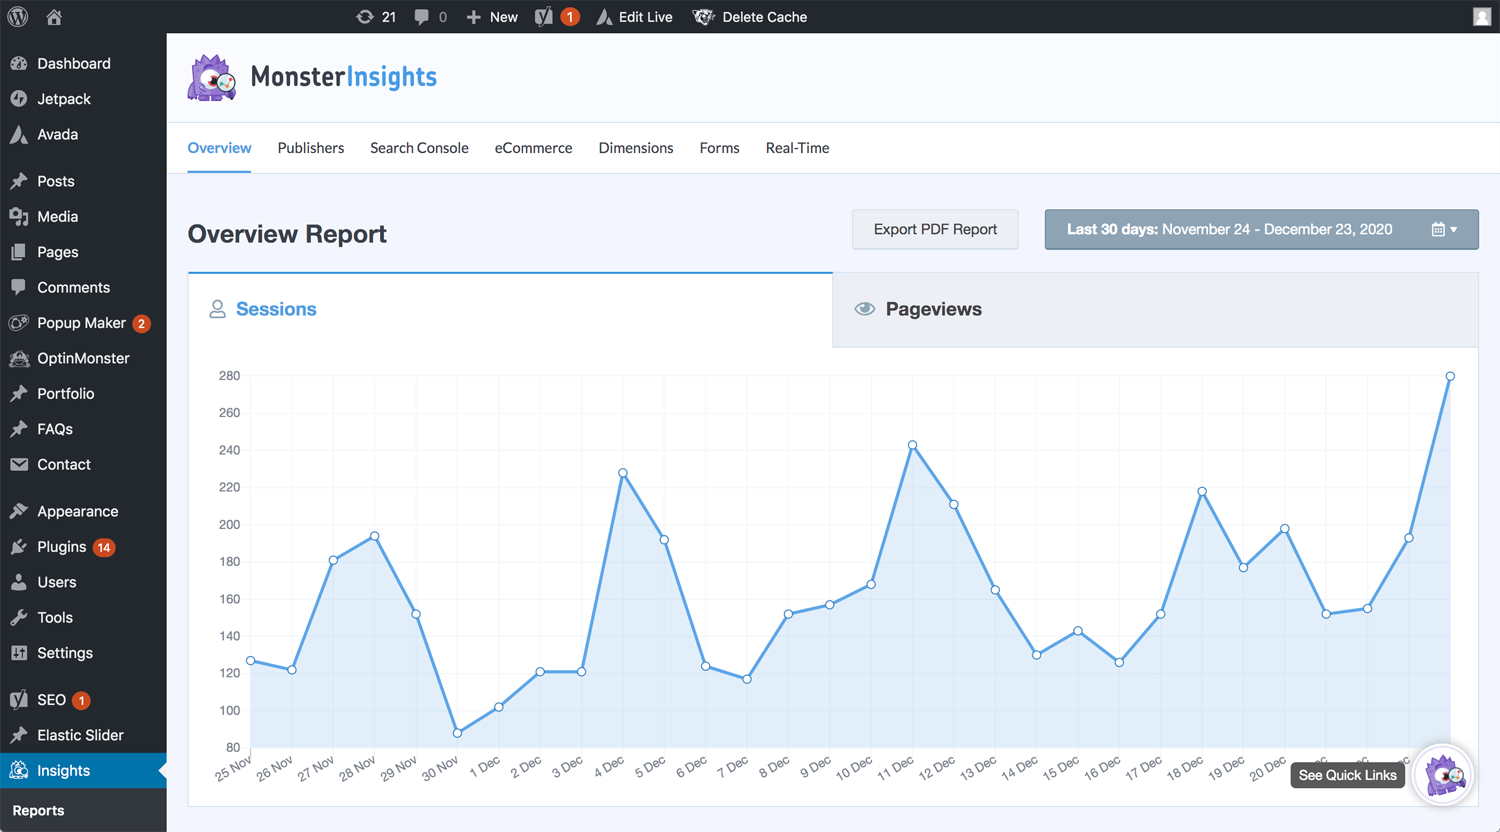Click the Jetpack sidebar icon
The width and height of the screenshot is (1500, 832).
pos(19,99)
